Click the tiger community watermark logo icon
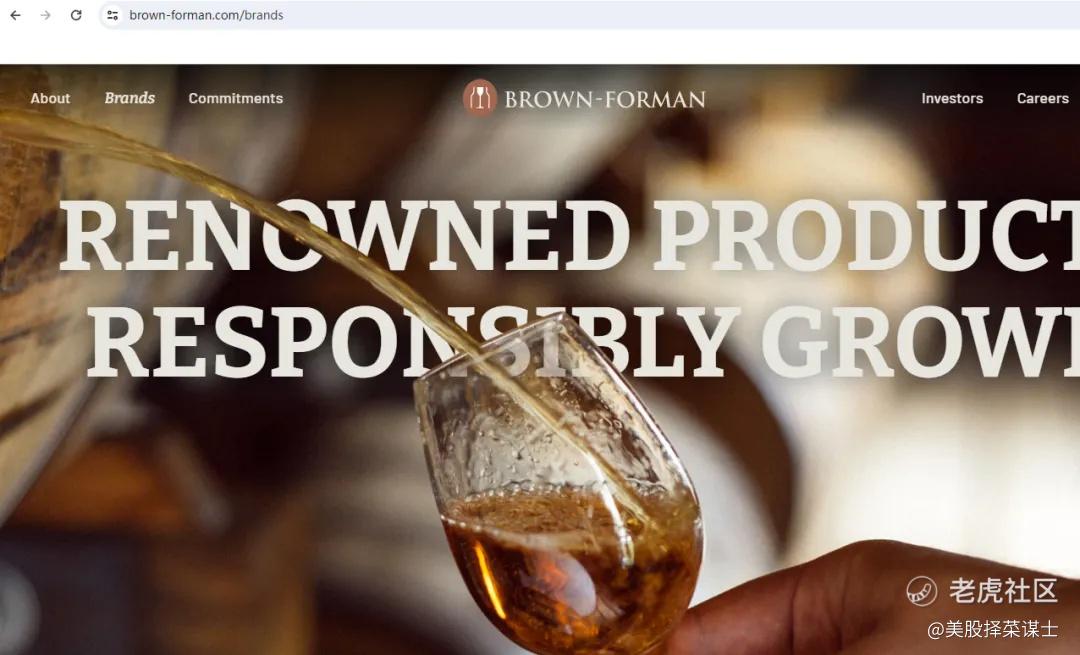Viewport: 1080px width, 655px height. click(x=921, y=591)
